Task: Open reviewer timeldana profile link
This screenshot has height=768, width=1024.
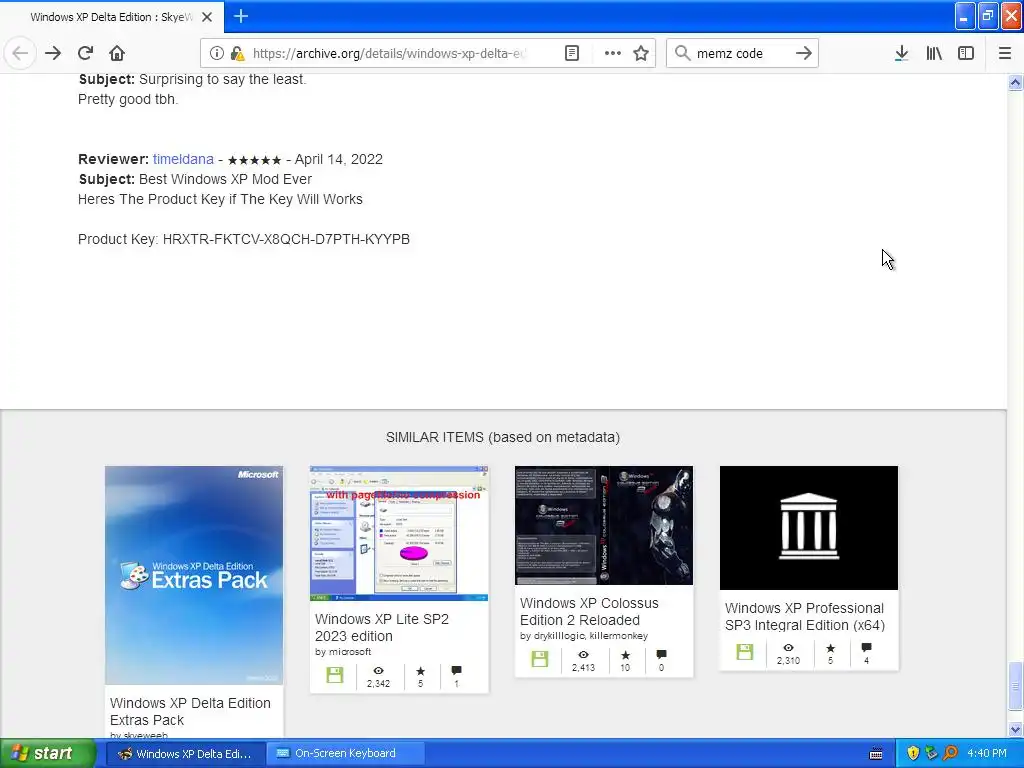Action: pos(183,159)
